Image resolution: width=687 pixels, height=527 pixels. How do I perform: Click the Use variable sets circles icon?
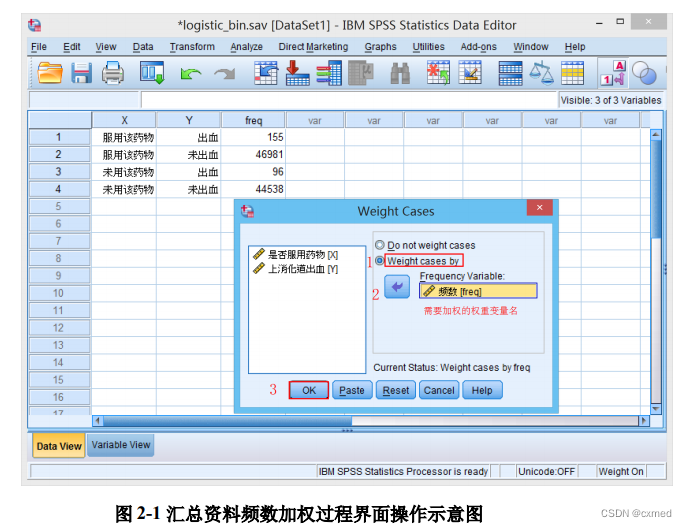[644, 73]
